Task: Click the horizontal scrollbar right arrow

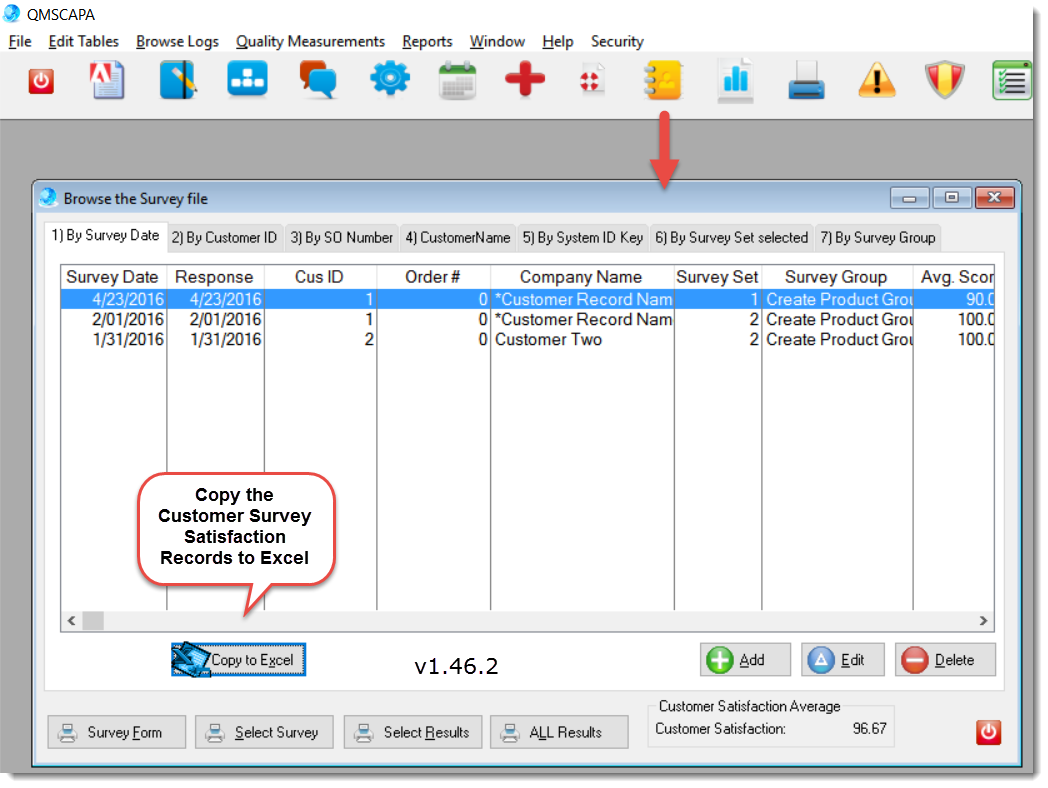Action: pos(983,621)
